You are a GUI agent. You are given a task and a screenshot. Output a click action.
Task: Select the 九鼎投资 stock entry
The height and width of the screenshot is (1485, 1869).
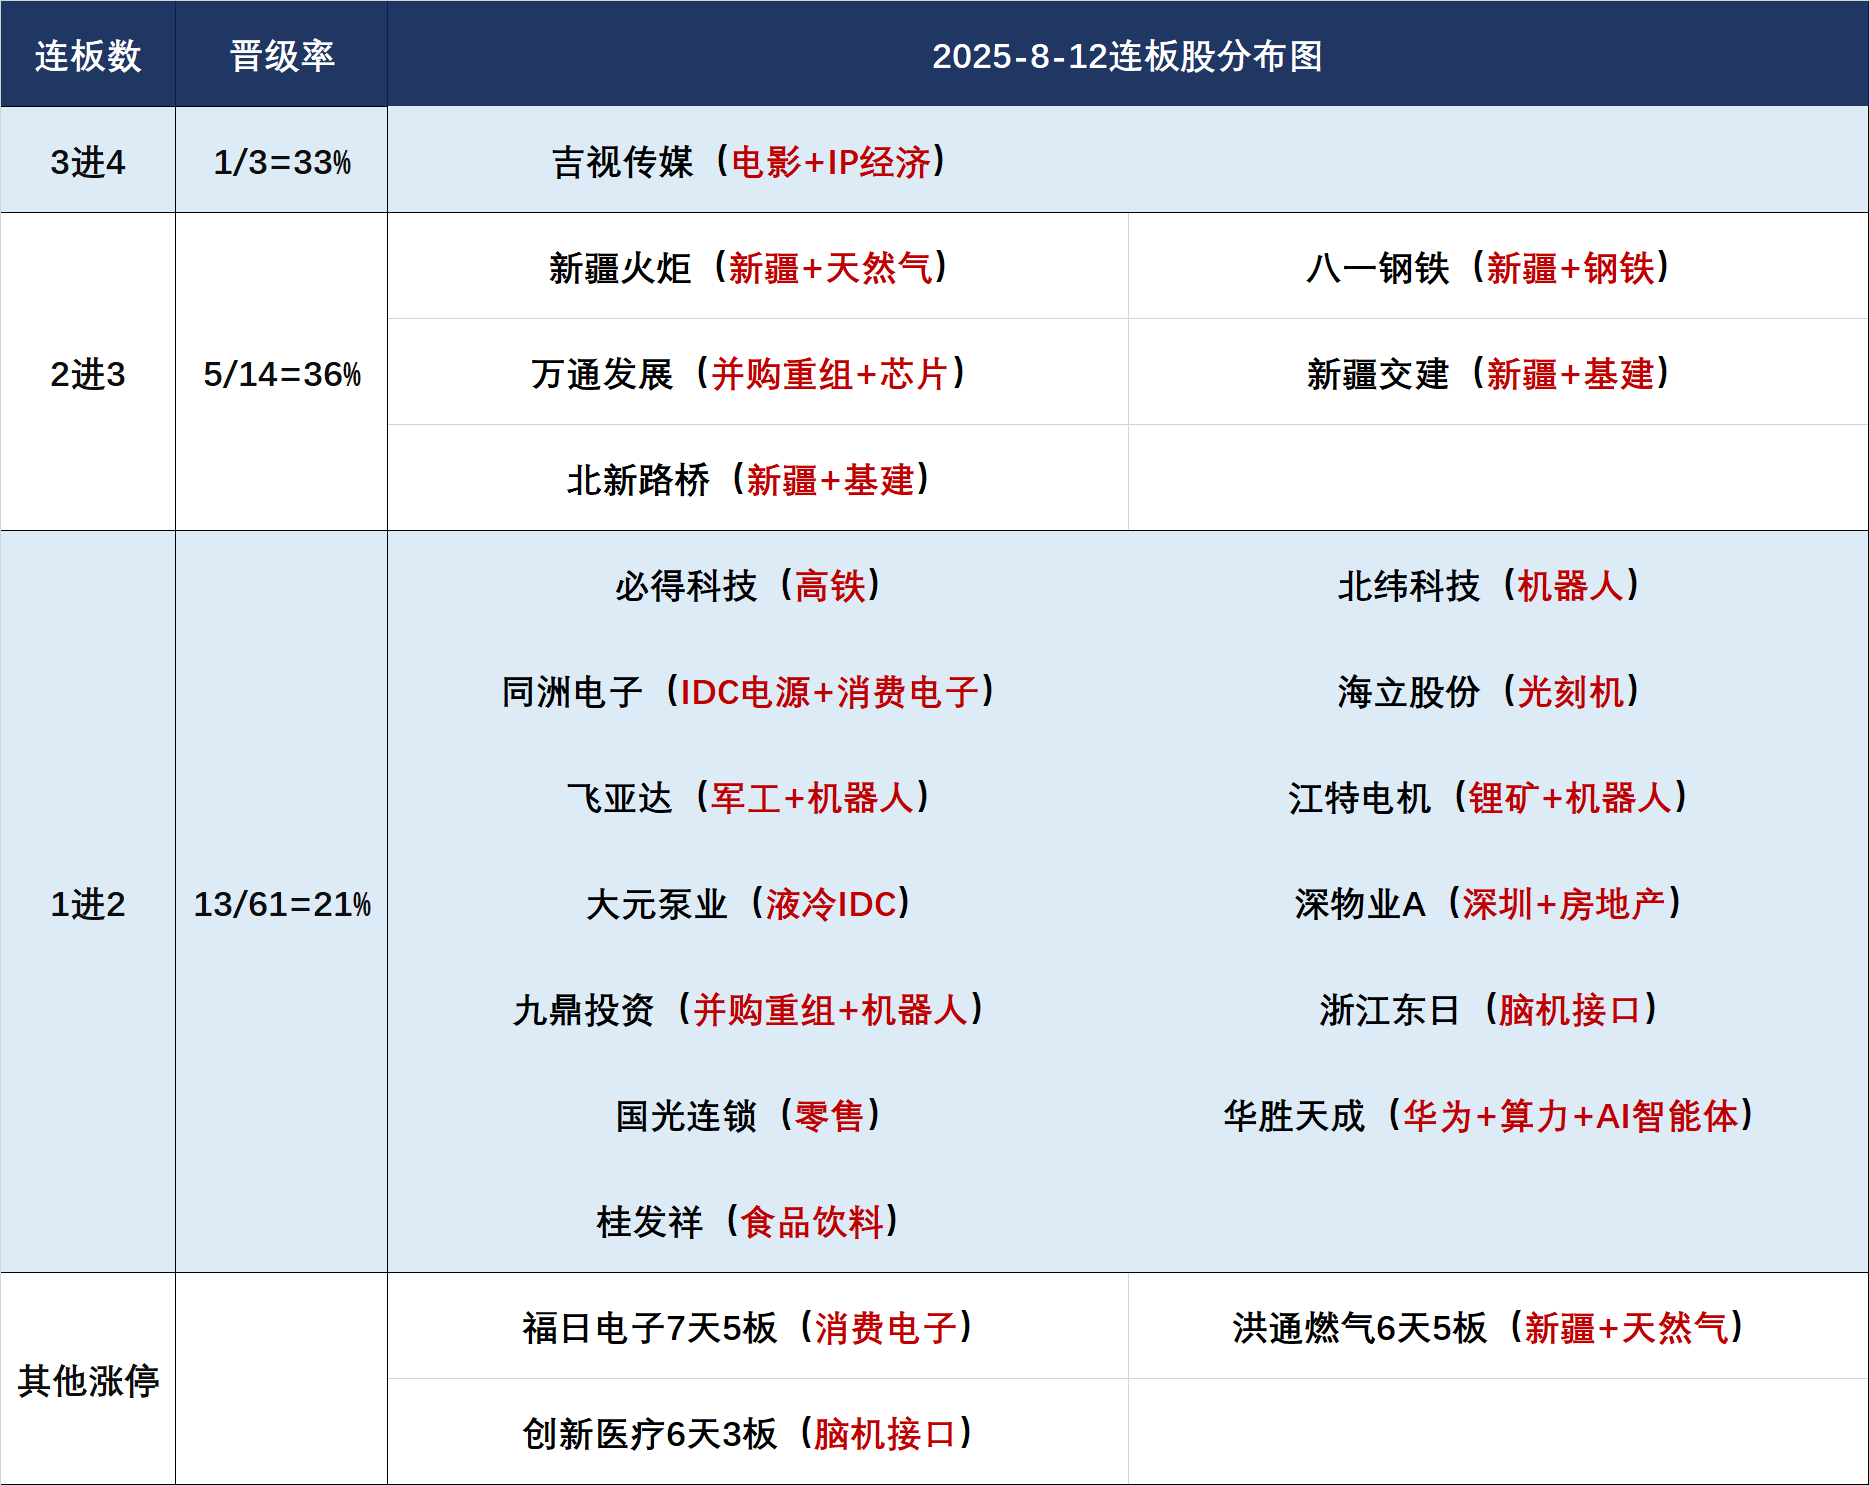pos(749,1010)
